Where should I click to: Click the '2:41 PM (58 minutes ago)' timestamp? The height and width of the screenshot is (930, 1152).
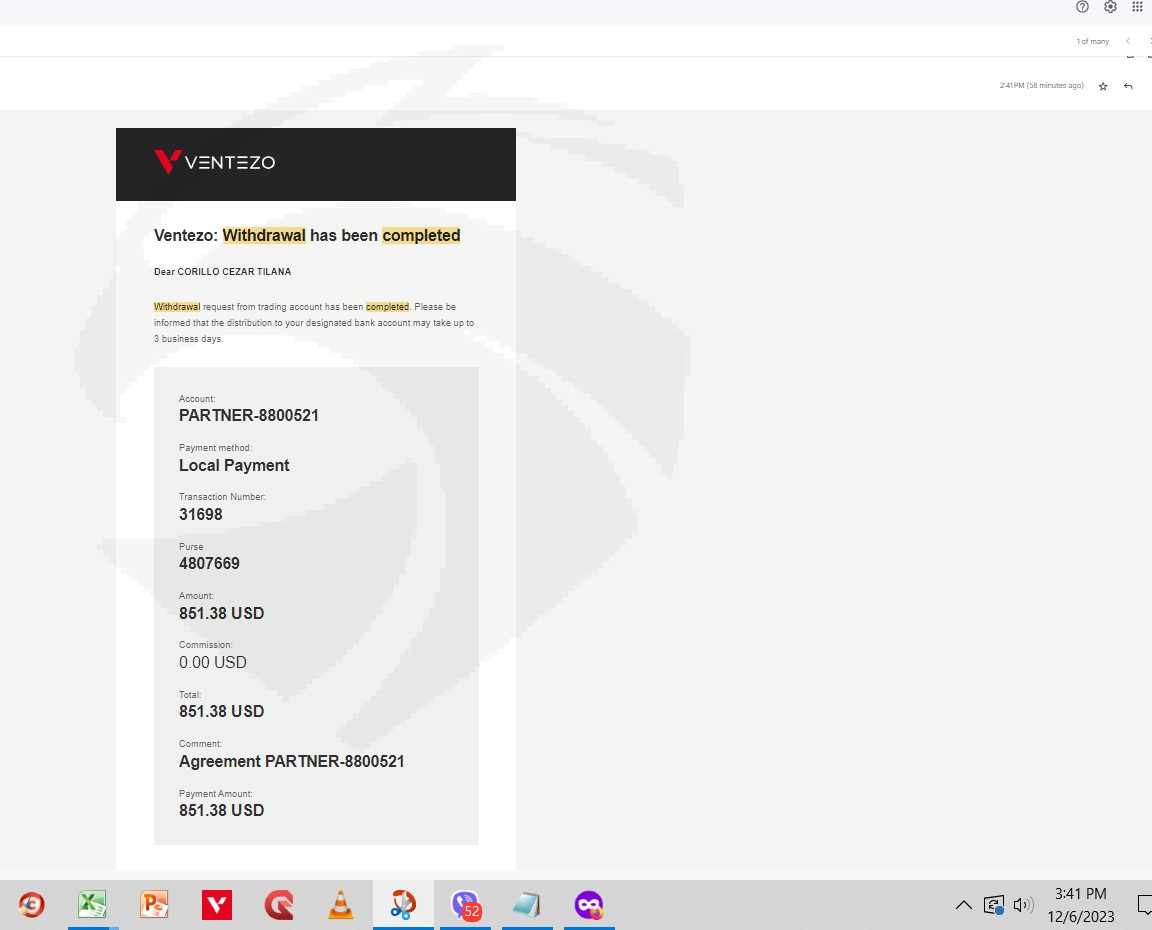point(1041,85)
